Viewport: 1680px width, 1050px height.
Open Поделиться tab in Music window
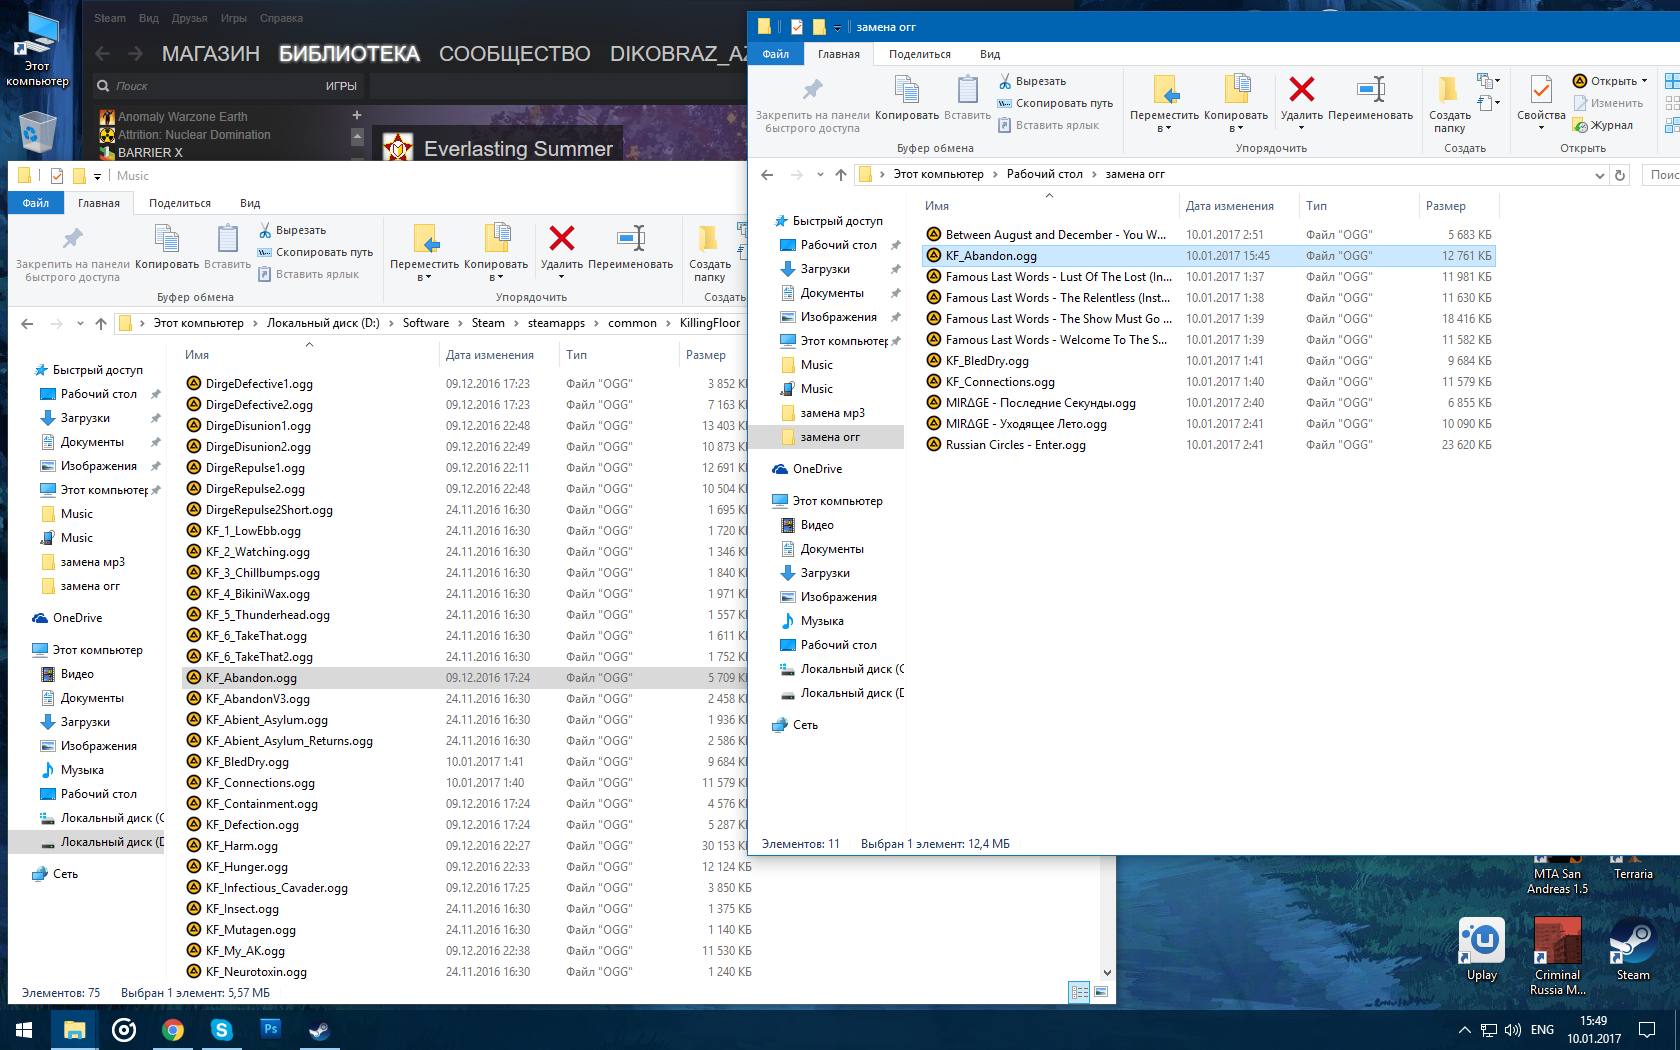(x=179, y=203)
